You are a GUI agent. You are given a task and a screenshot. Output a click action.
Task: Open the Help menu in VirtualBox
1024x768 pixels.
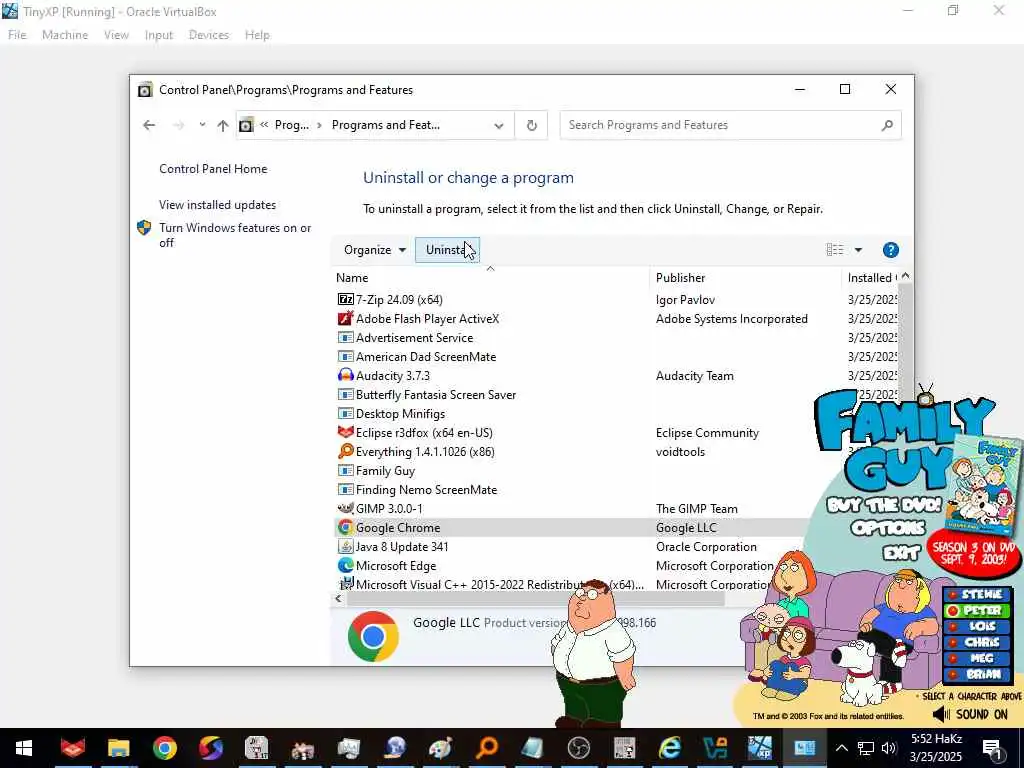pyautogui.click(x=257, y=35)
